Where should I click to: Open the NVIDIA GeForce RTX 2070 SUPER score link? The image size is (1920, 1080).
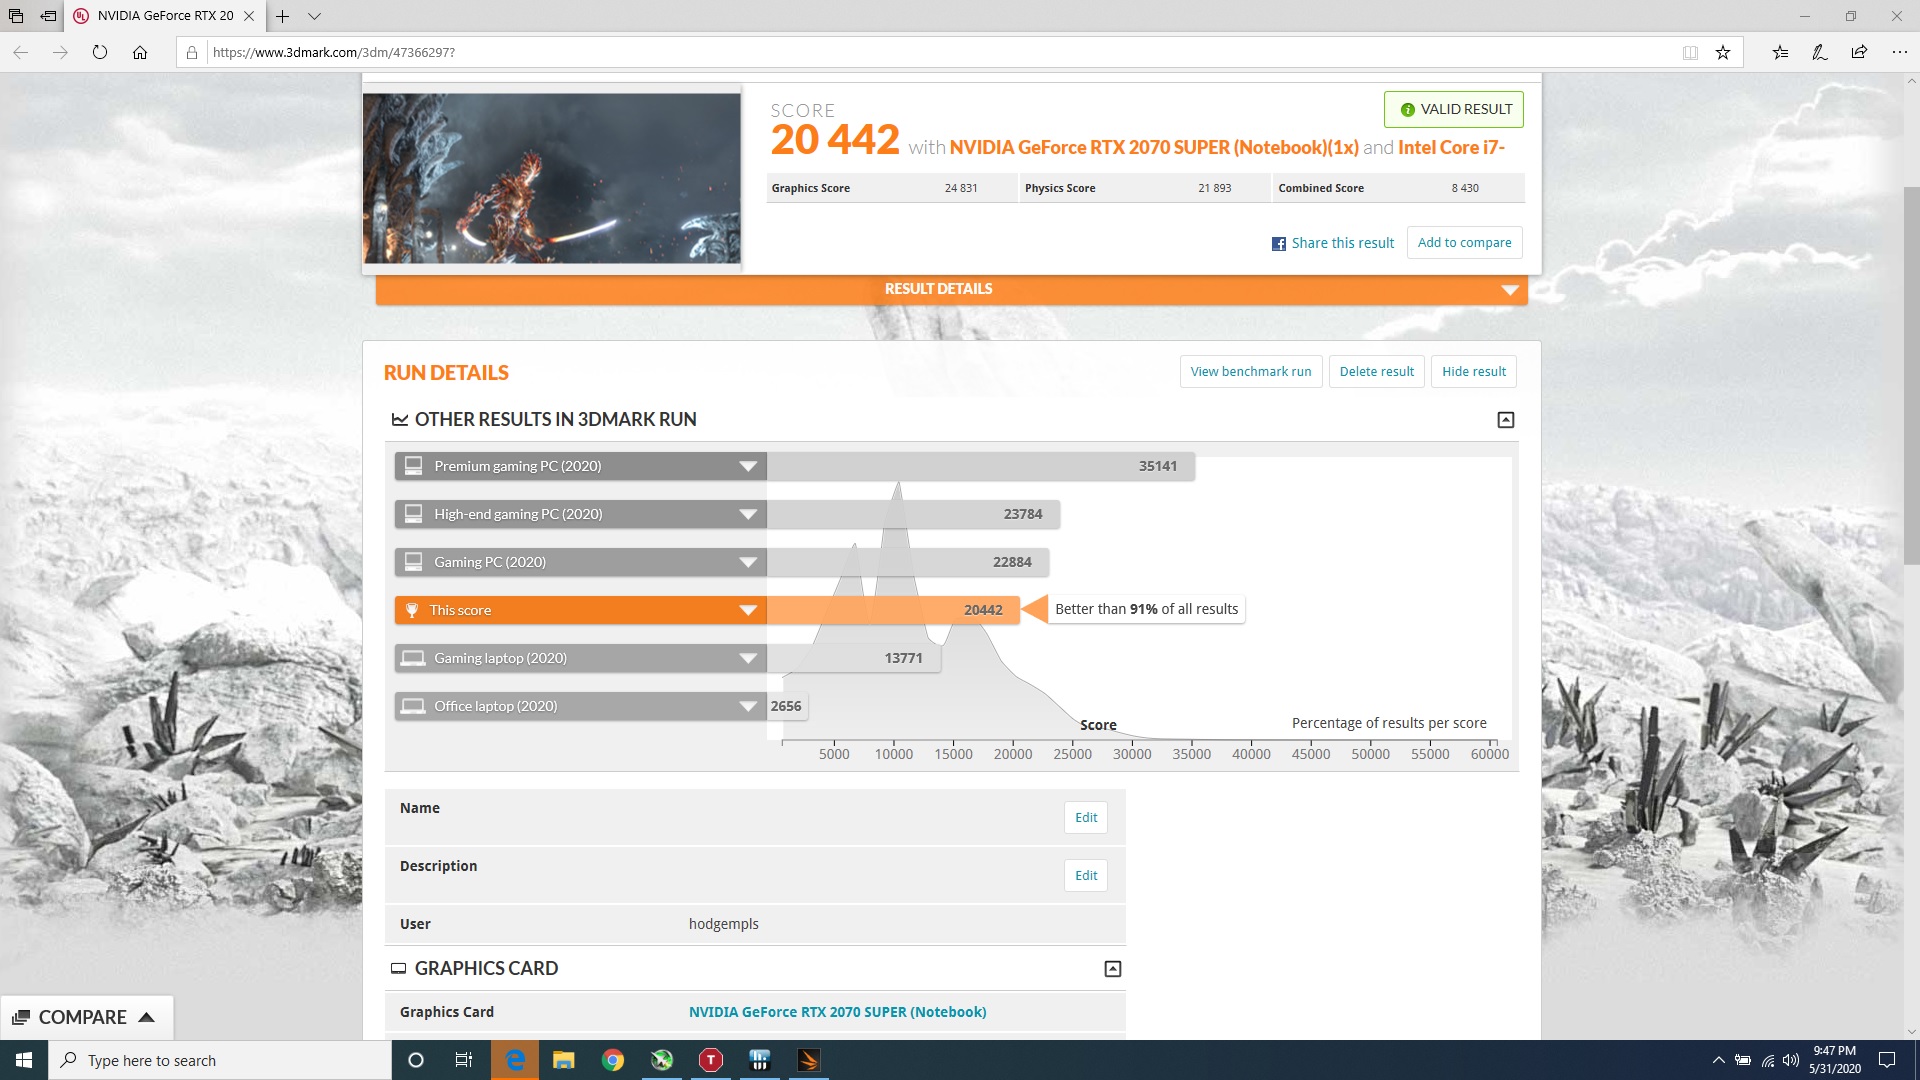tap(1154, 147)
